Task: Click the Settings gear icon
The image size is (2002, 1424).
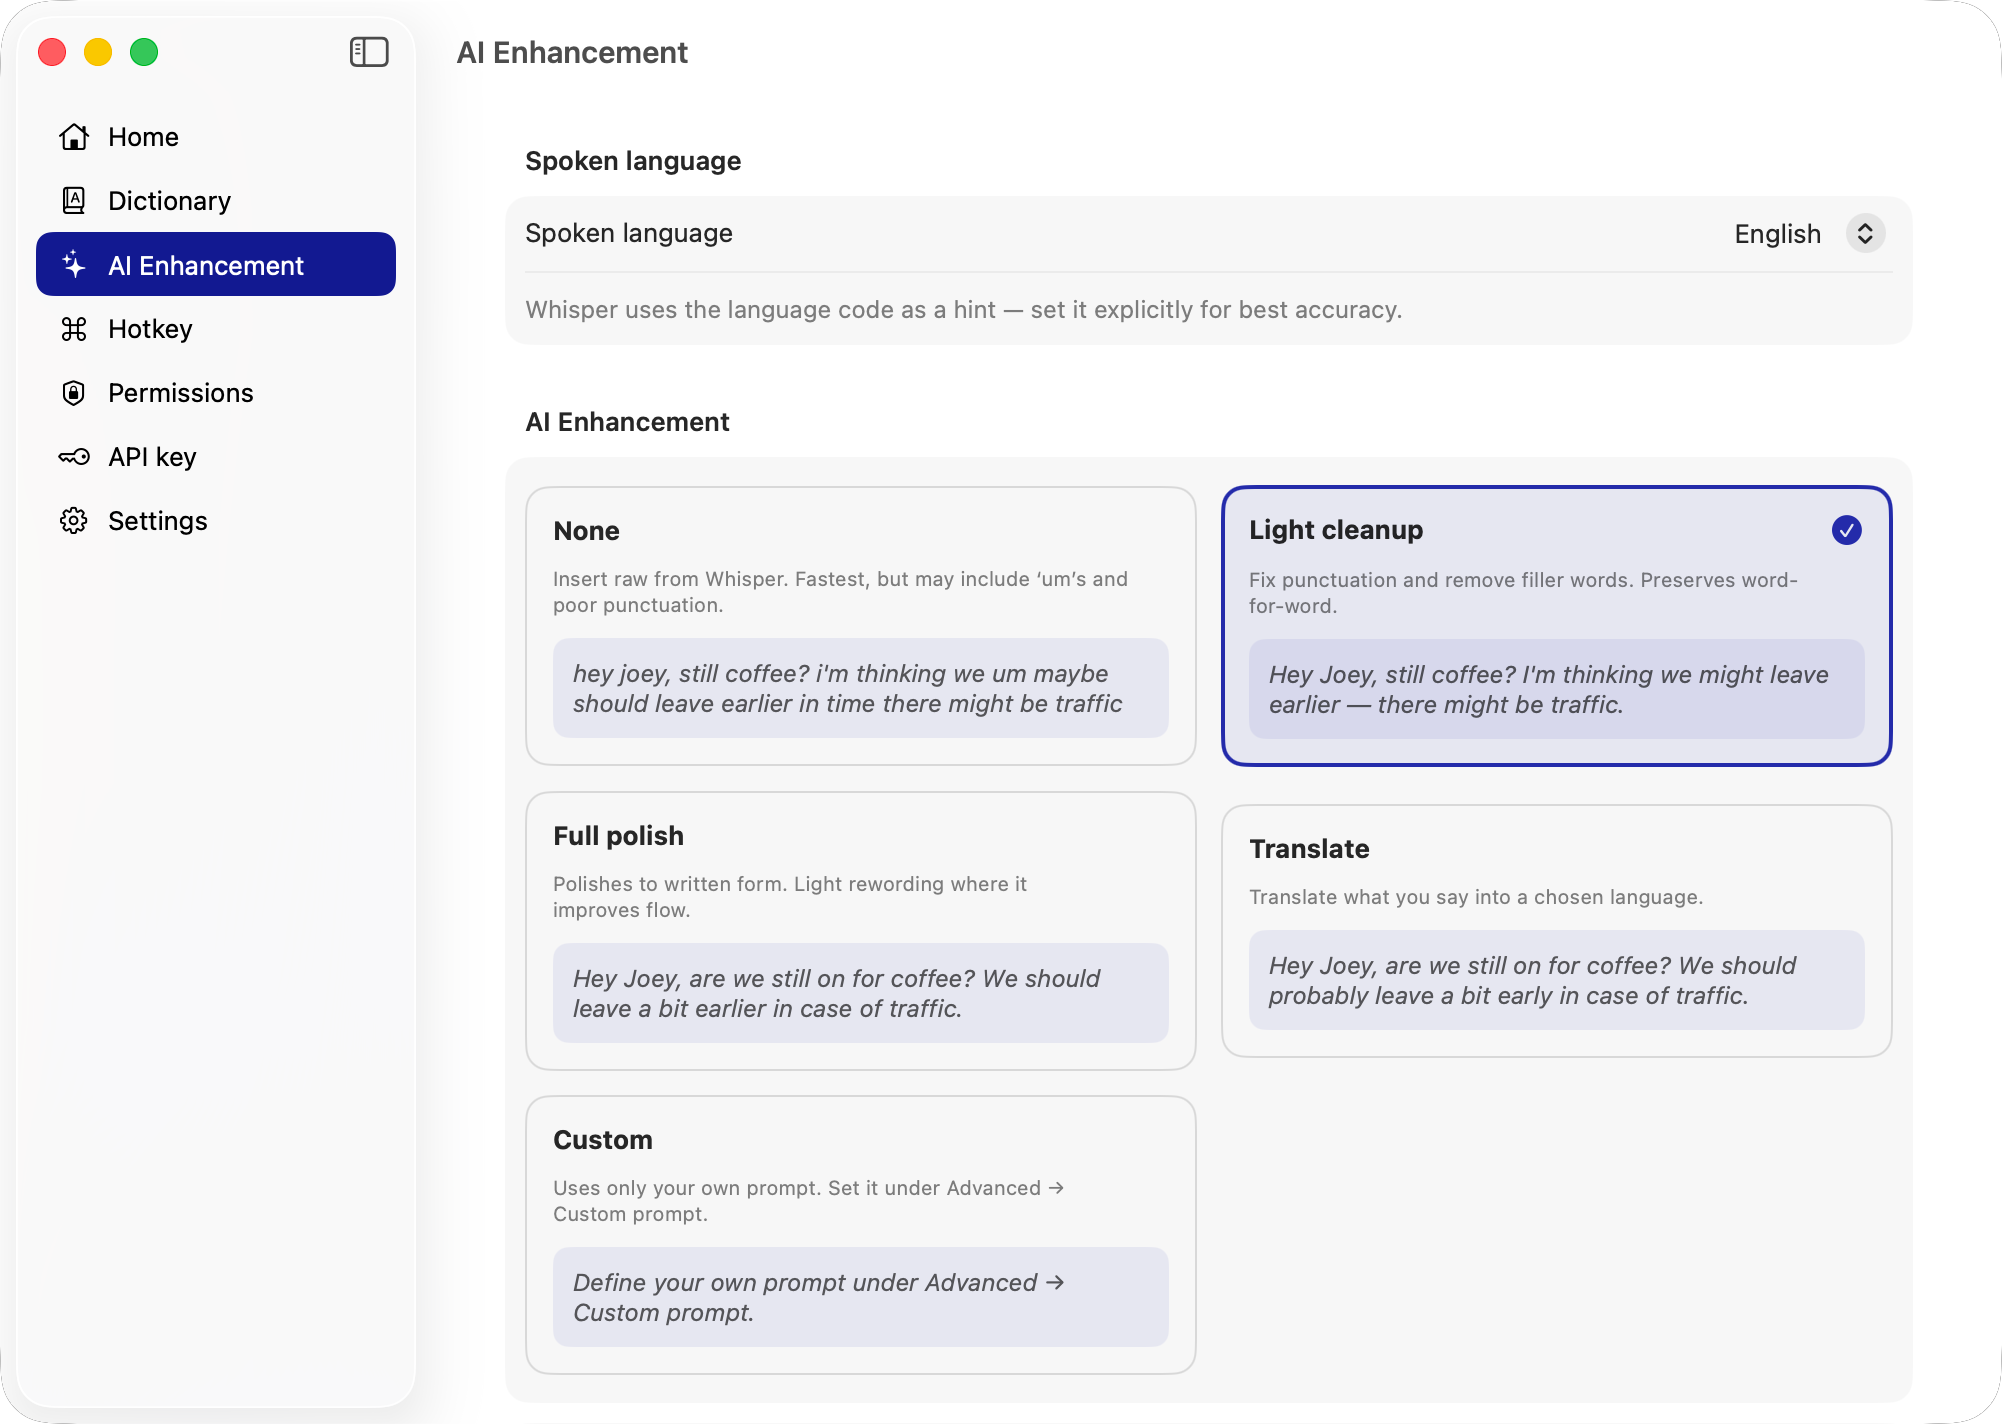Action: (x=74, y=520)
